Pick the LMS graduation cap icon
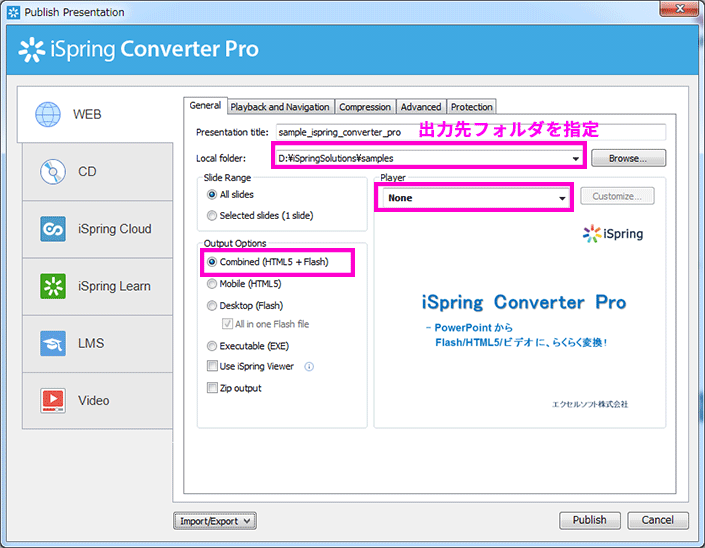 pyautogui.click(x=53, y=343)
